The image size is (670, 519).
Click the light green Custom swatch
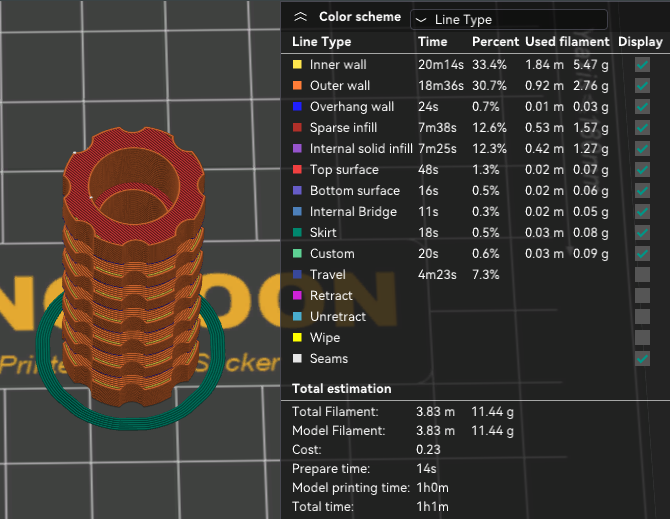pyautogui.click(x=297, y=253)
